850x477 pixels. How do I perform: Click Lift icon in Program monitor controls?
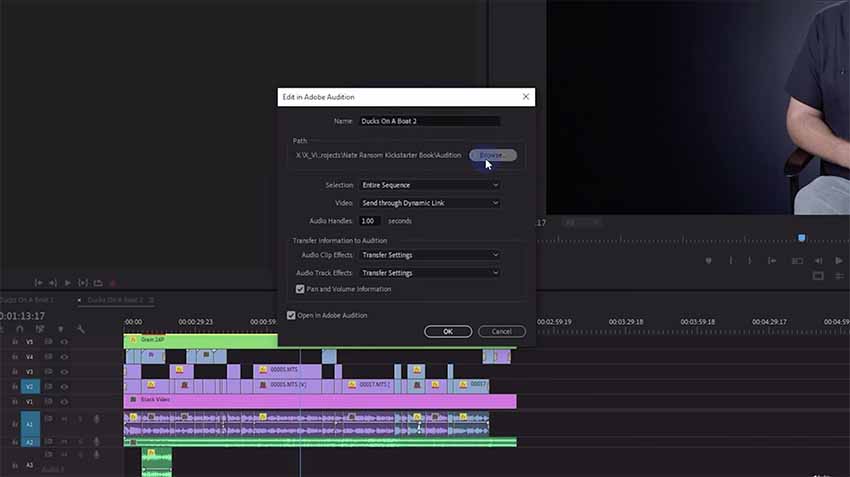pyautogui.click(x=797, y=261)
